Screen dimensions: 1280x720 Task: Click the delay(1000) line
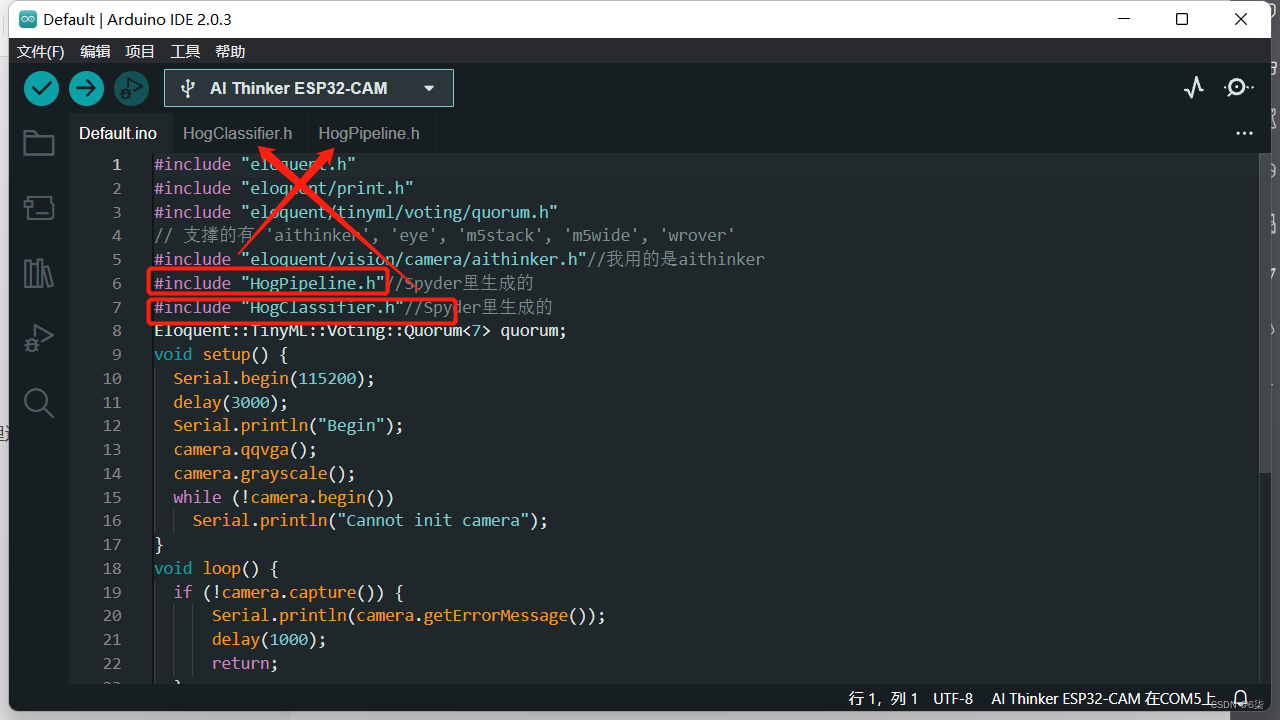pos(269,640)
